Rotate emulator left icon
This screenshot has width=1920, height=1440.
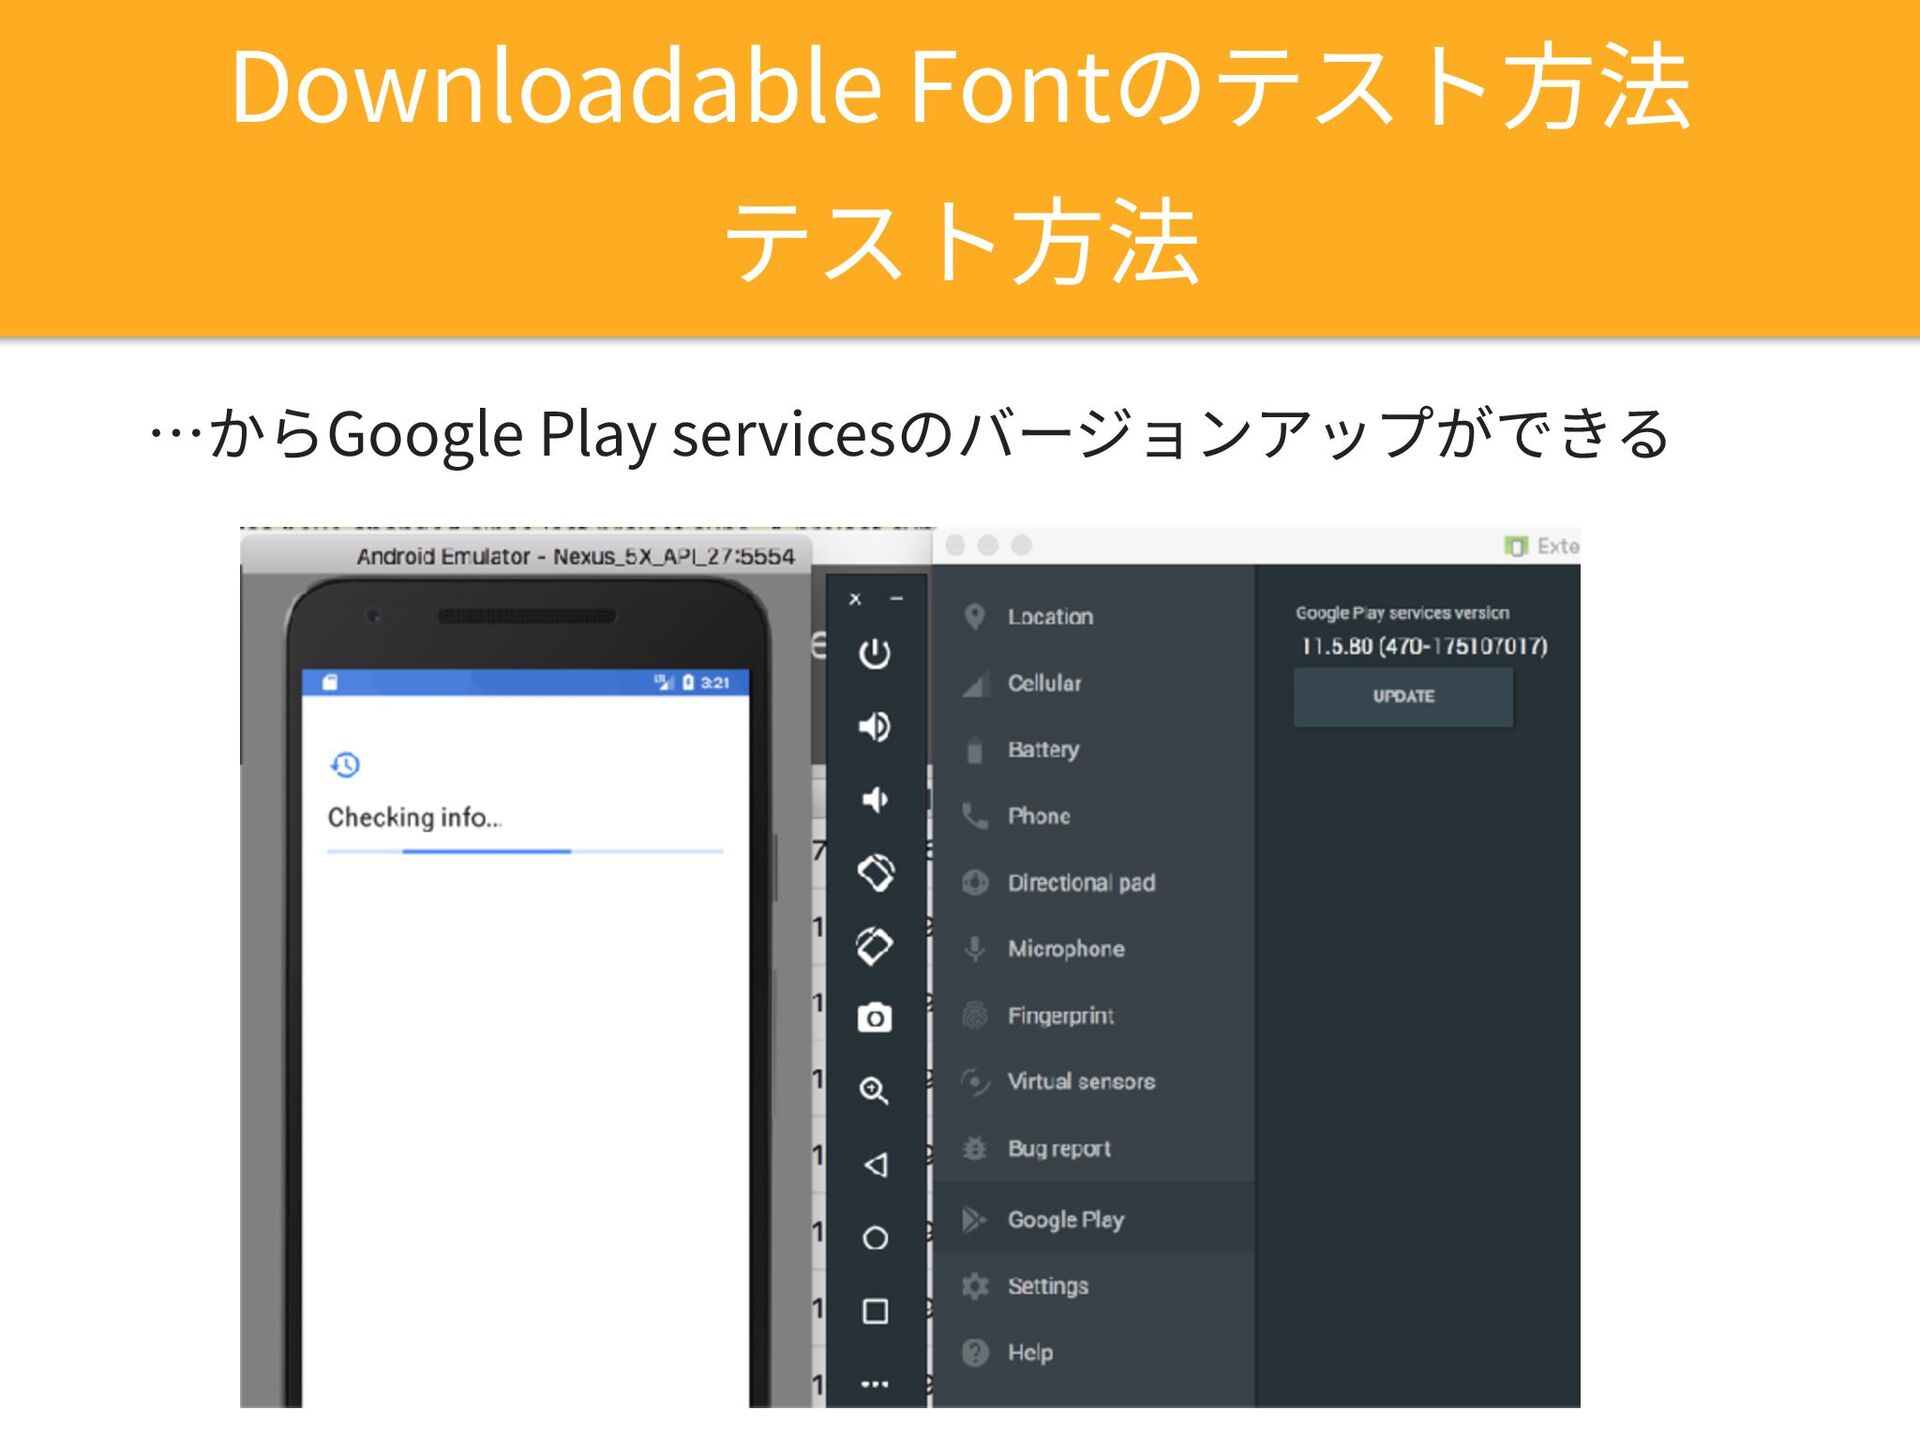(875, 872)
